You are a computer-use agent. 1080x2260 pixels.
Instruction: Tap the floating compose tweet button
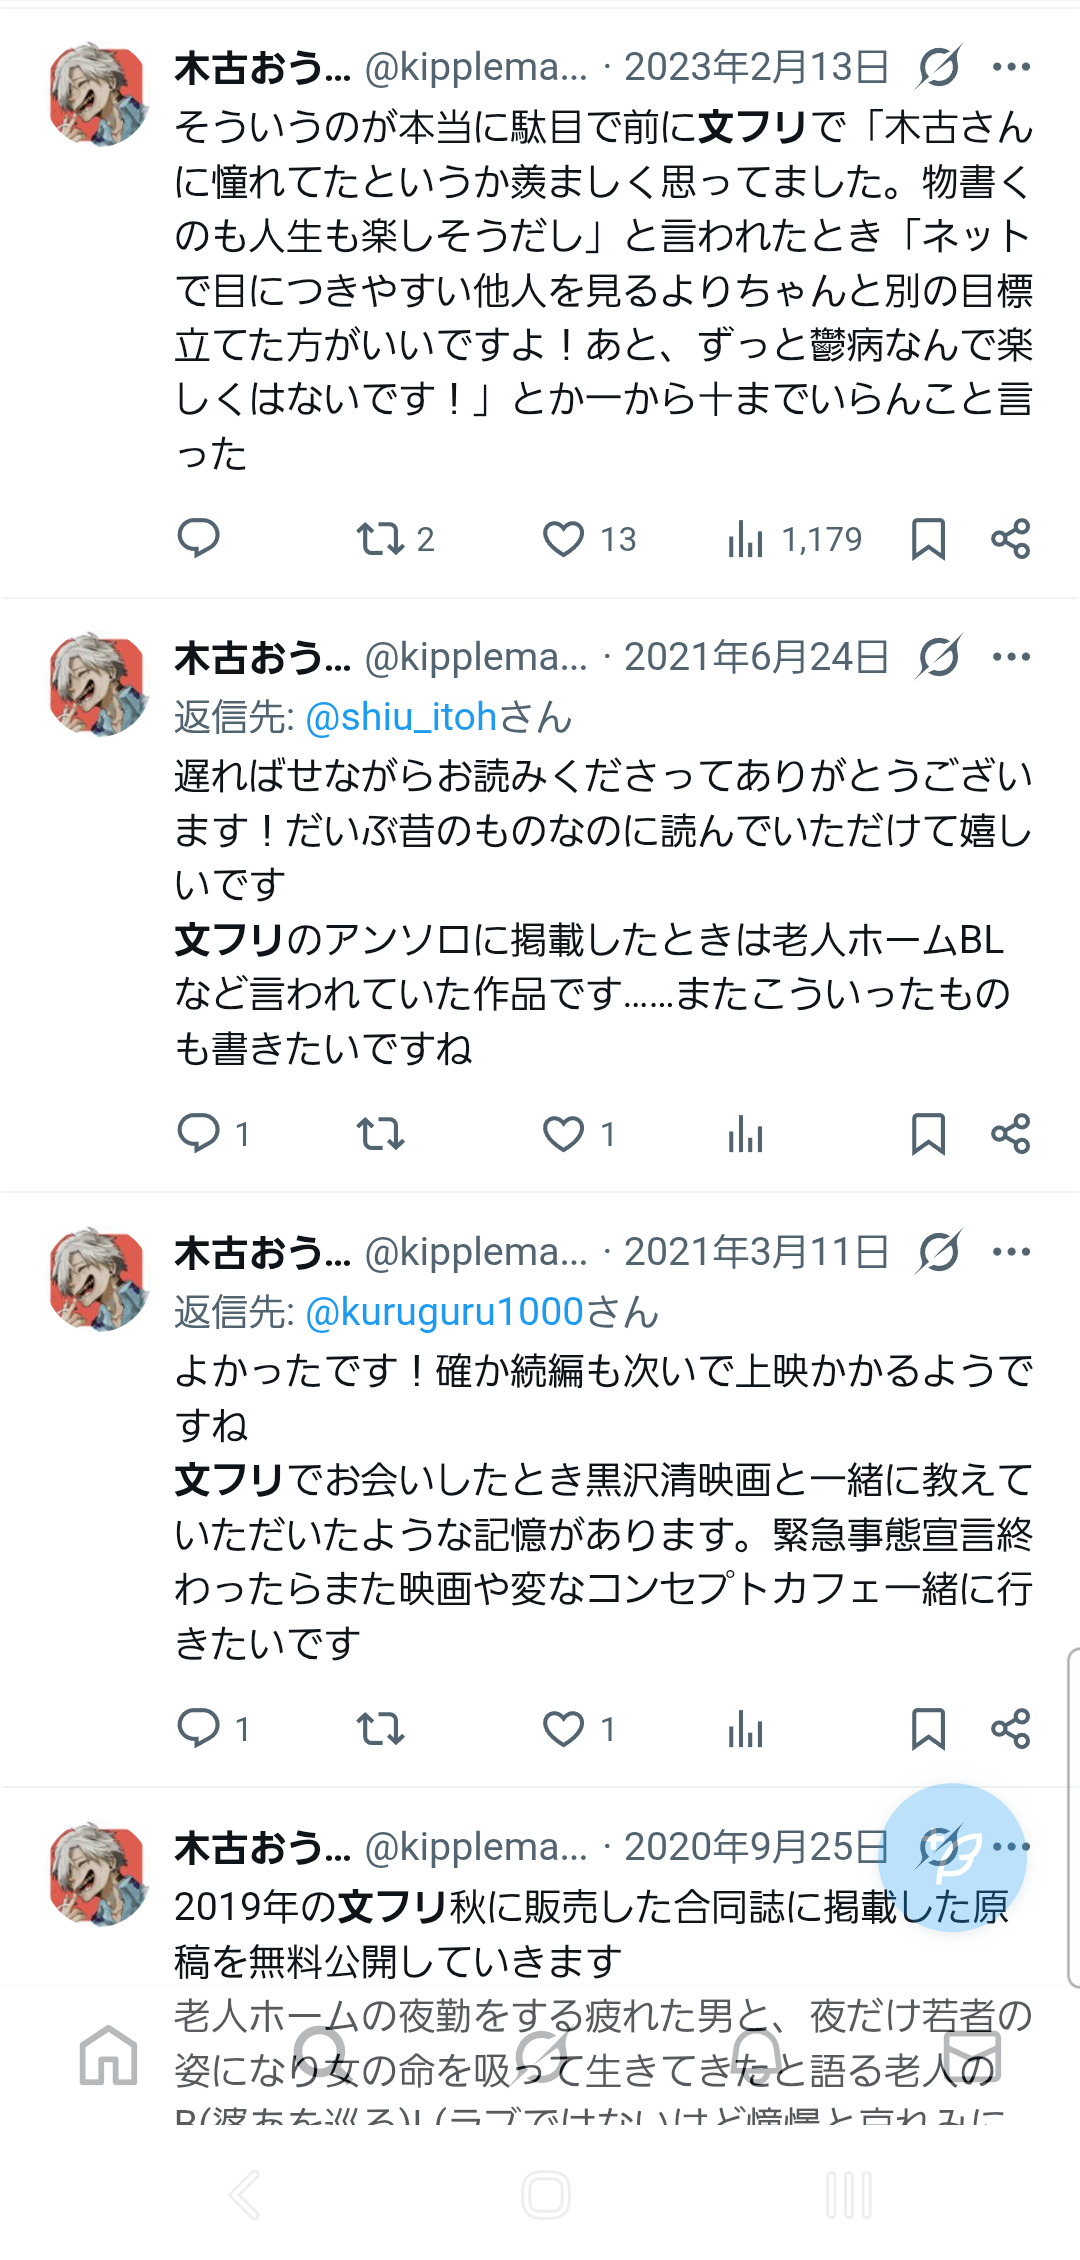point(952,1858)
